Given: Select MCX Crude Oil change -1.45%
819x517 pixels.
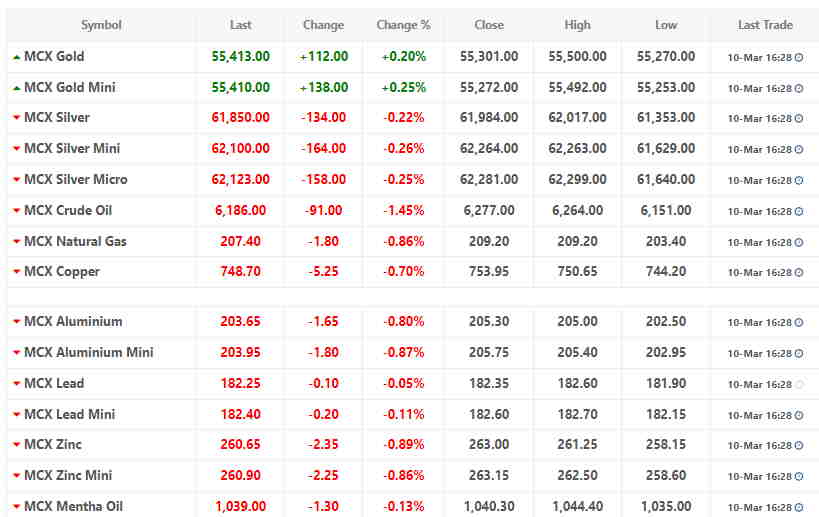Looking at the screenshot, I should [403, 210].
